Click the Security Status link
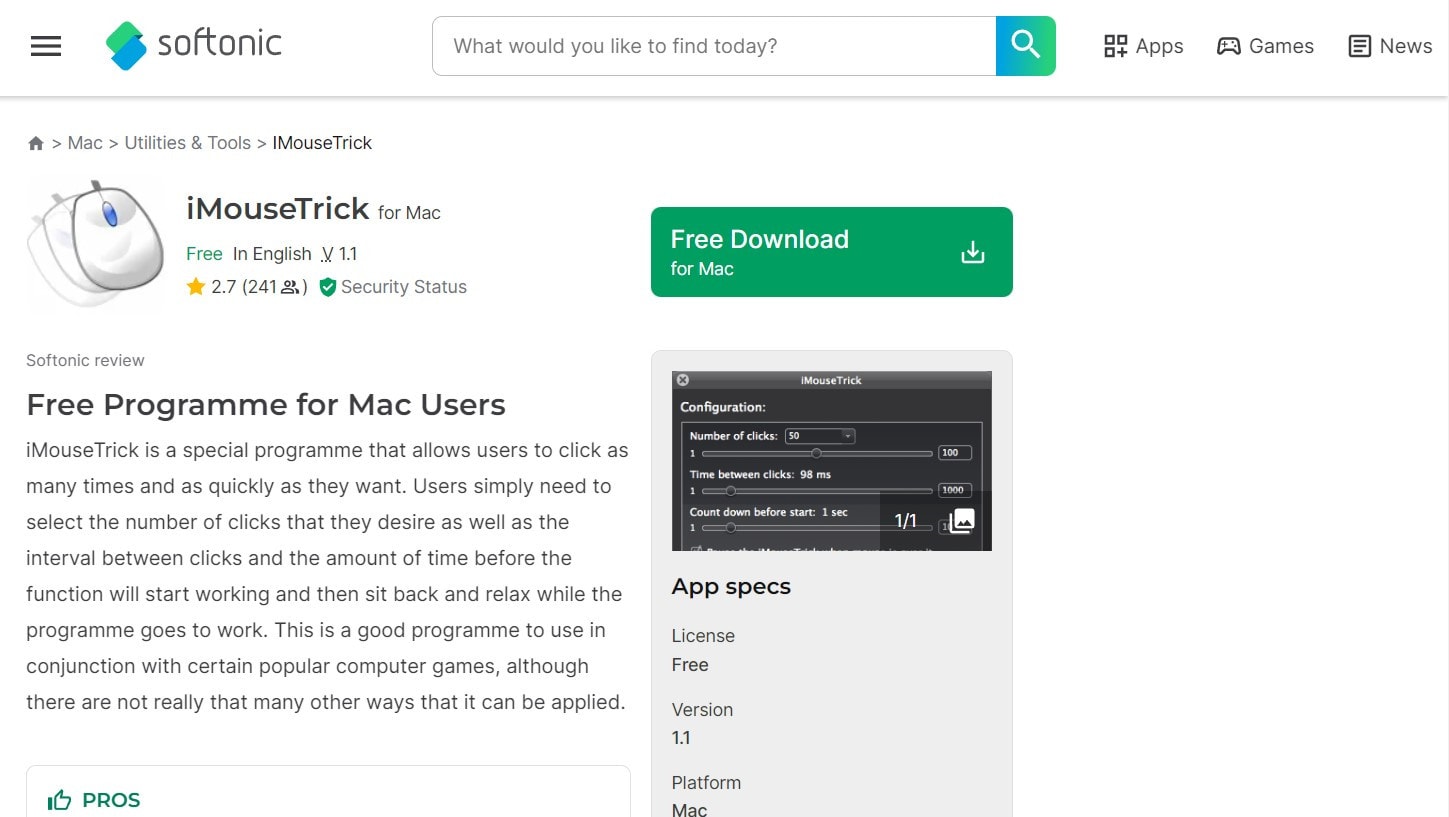 tap(404, 287)
